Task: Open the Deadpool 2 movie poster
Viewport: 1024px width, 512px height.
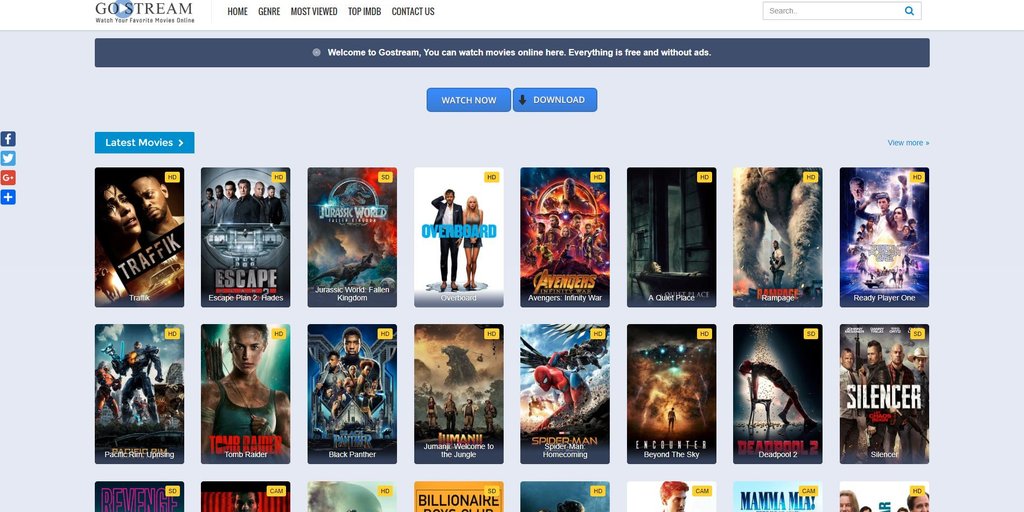Action: click(777, 392)
